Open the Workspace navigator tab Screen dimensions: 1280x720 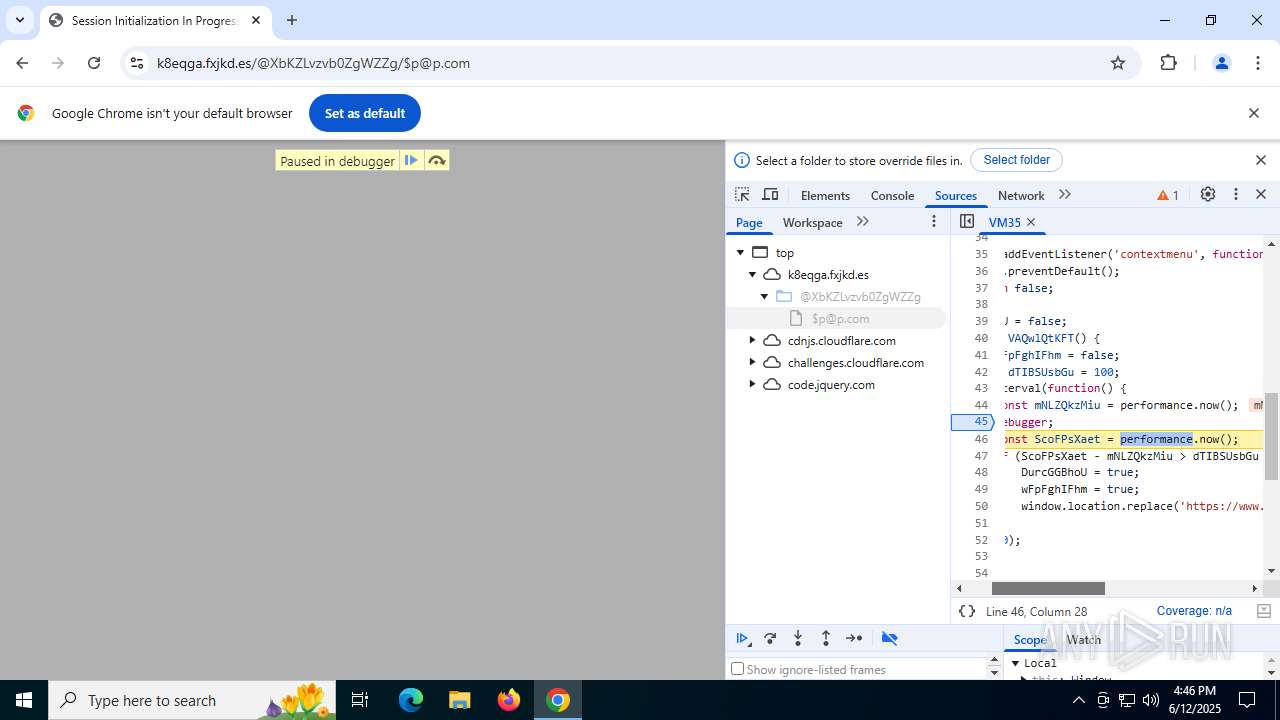point(812,222)
